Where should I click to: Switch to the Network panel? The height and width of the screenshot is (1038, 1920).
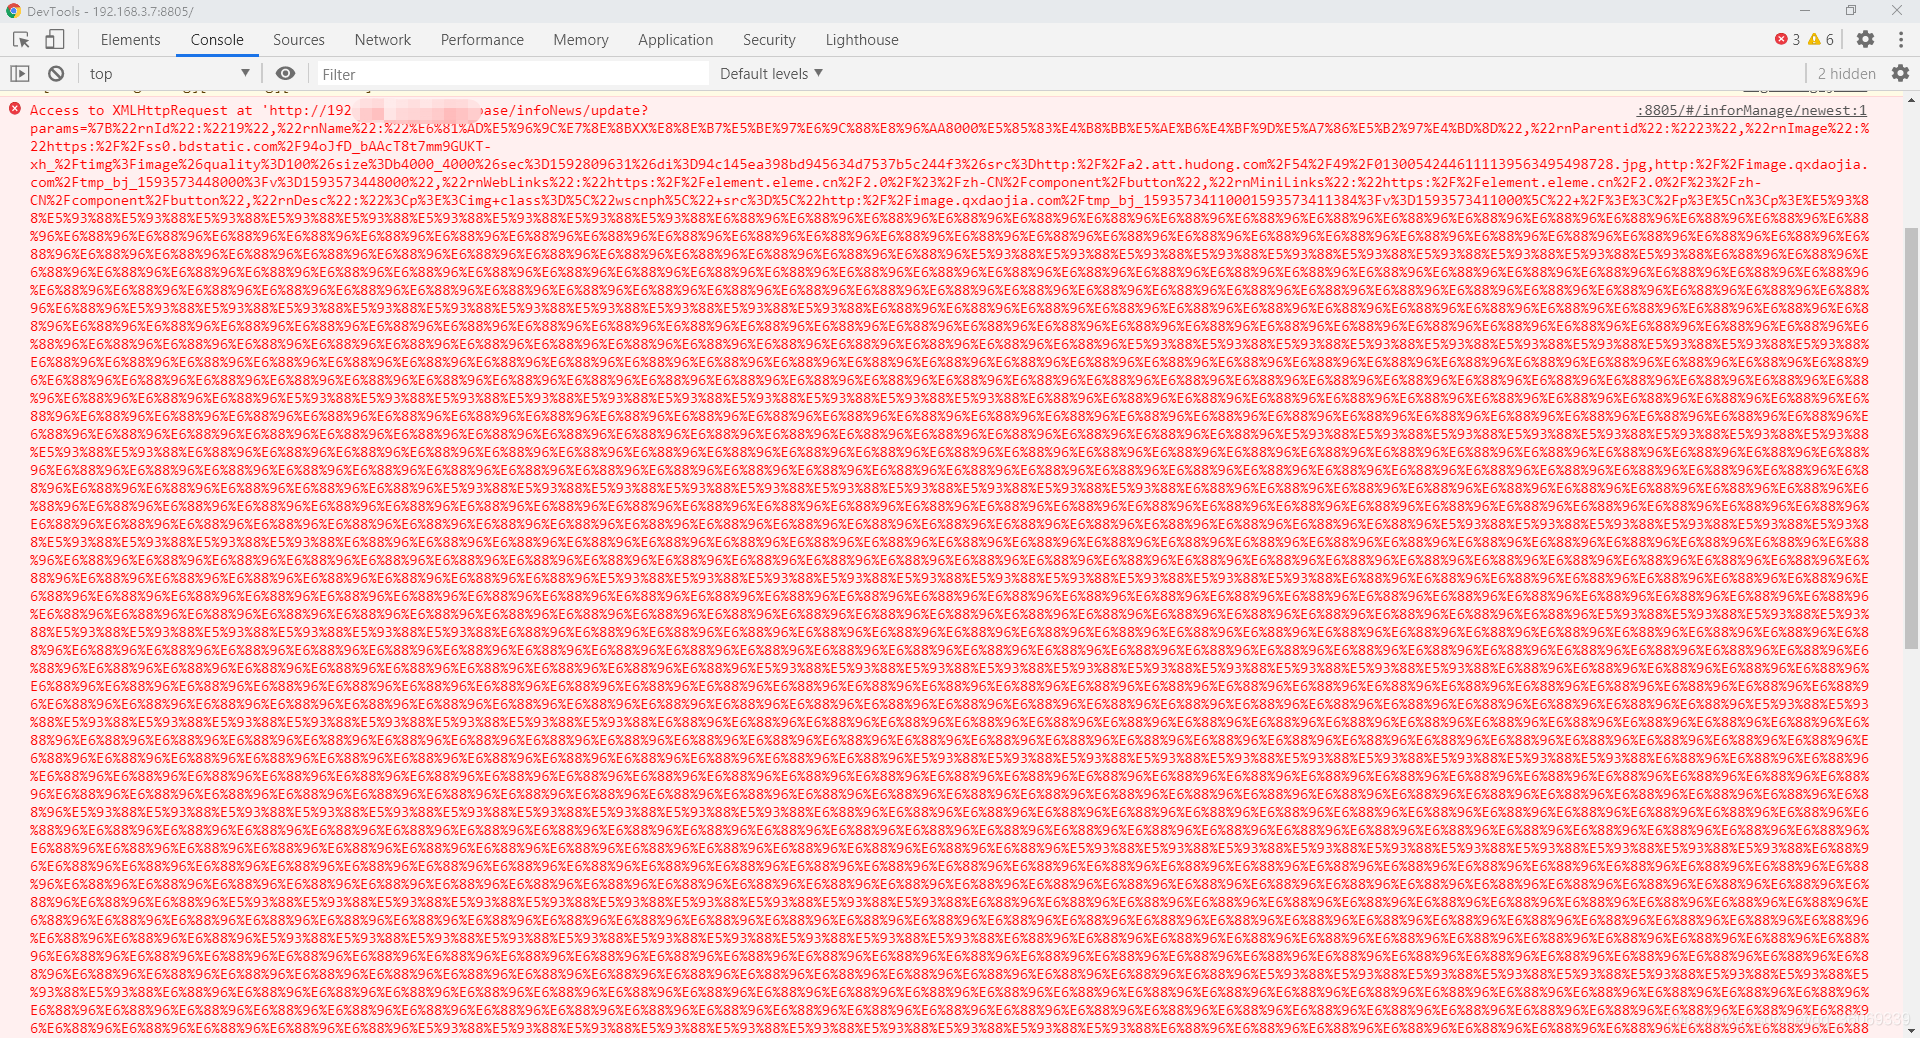tap(382, 39)
